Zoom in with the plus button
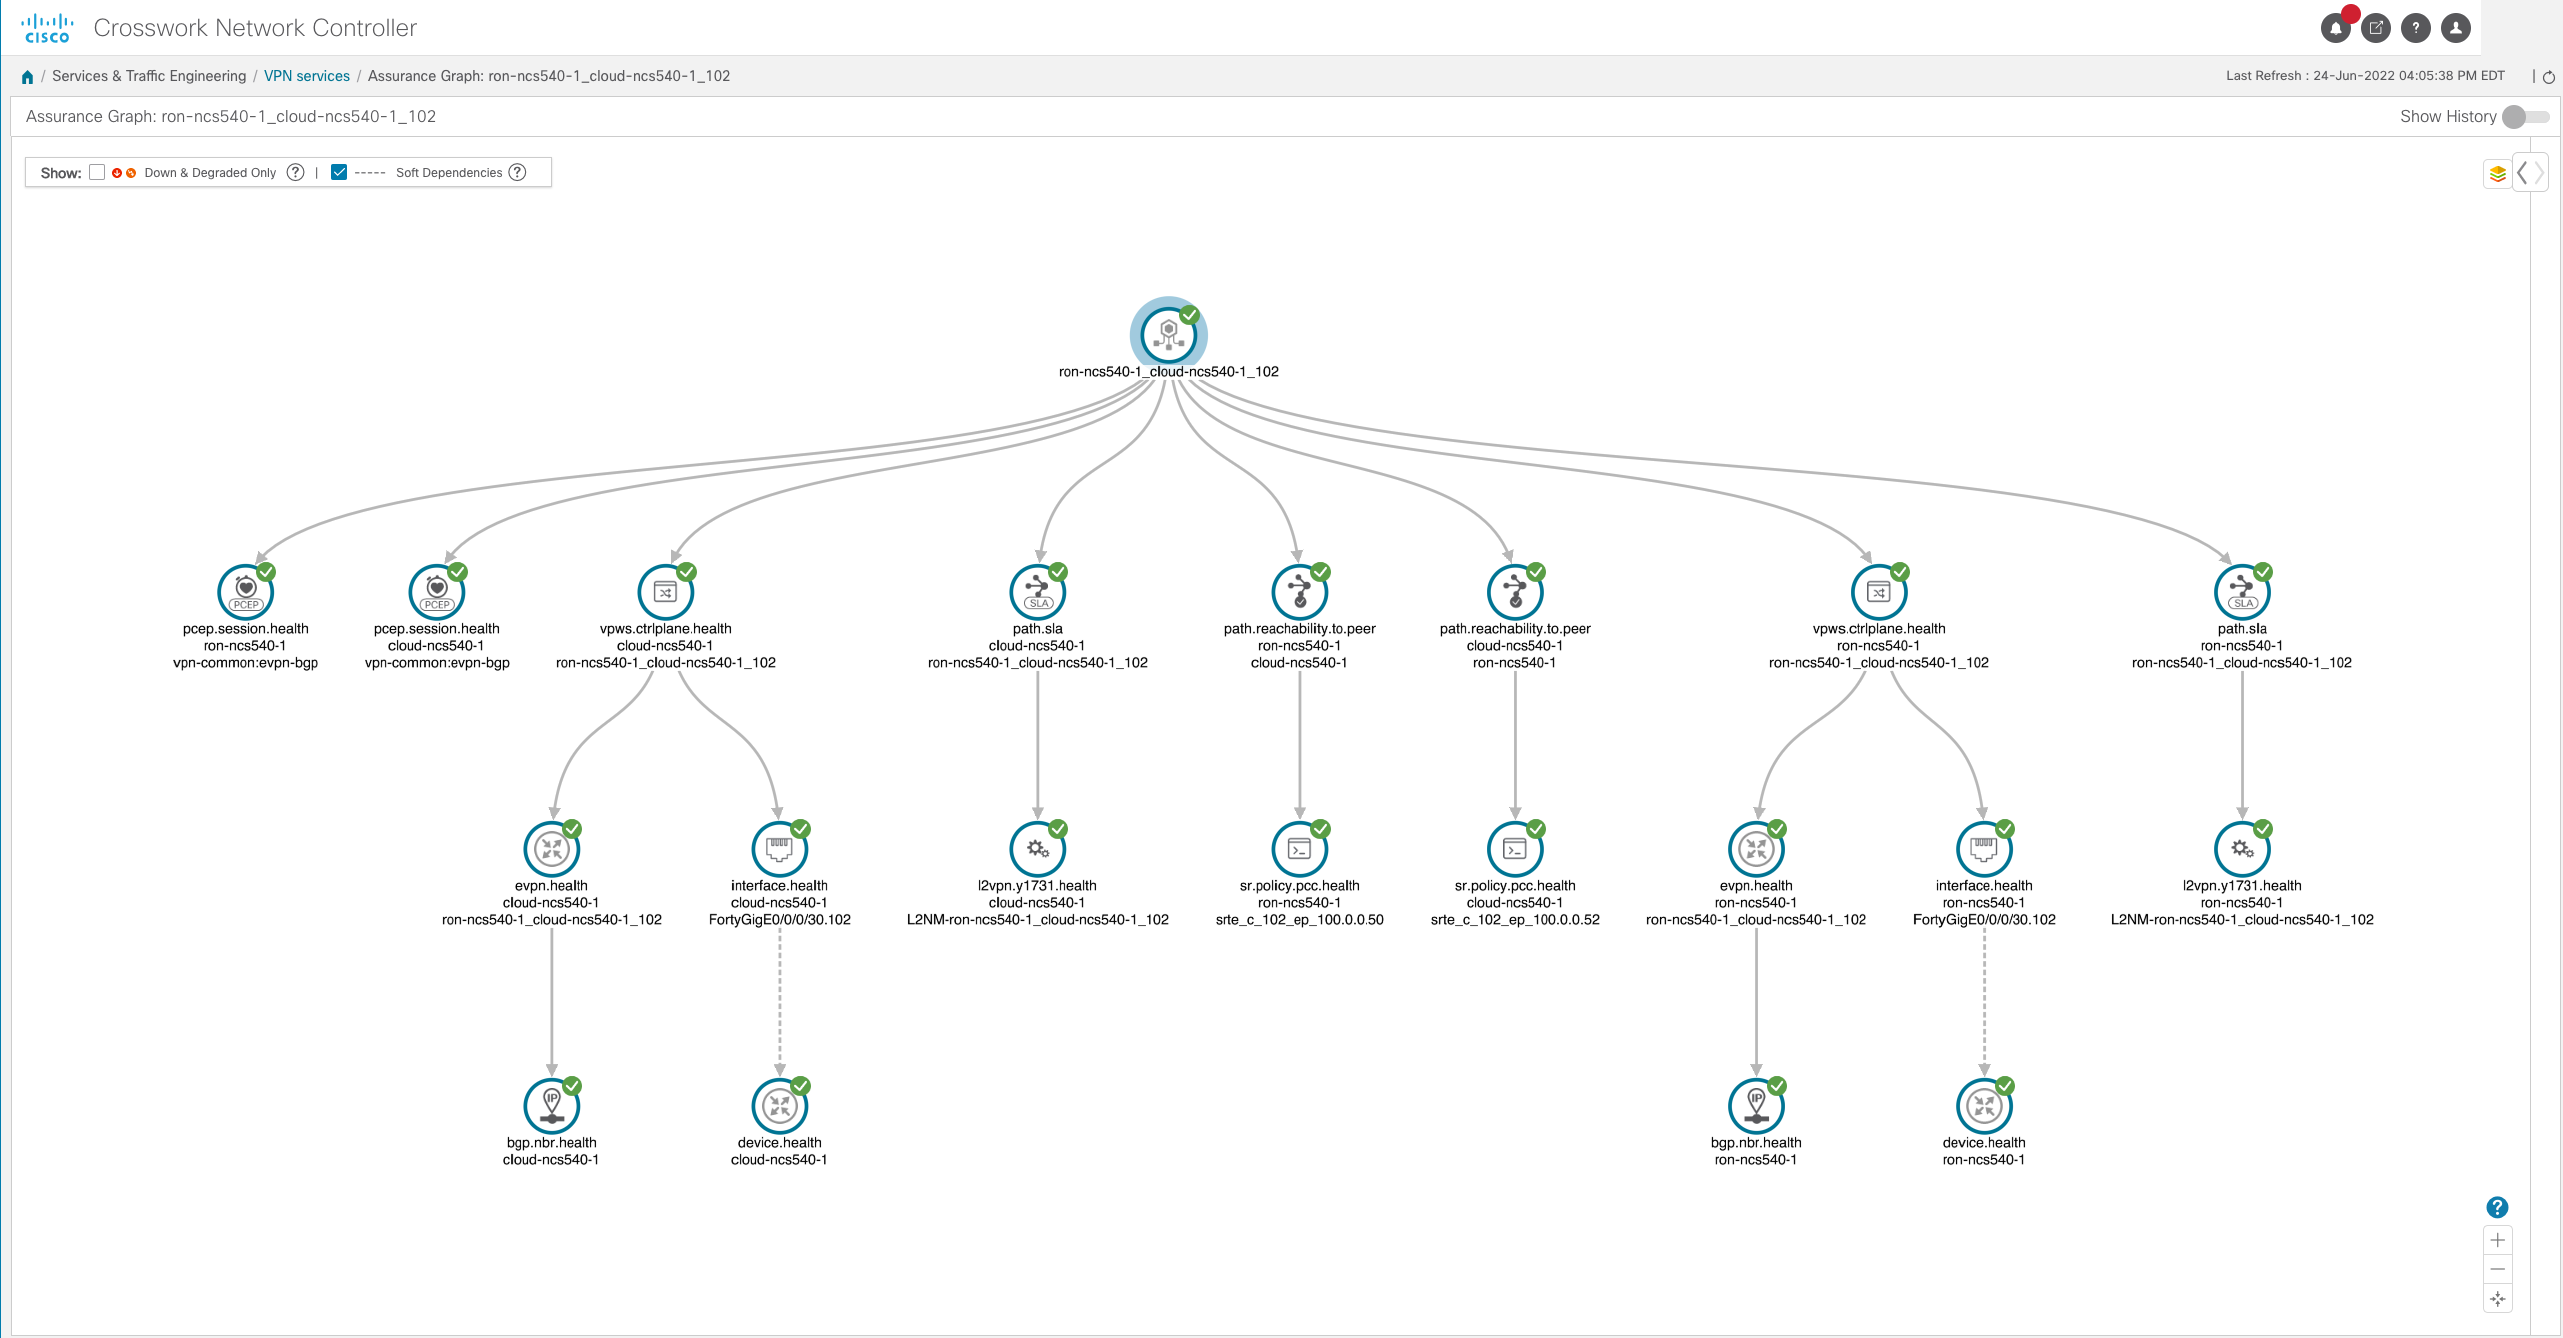 [2497, 1240]
